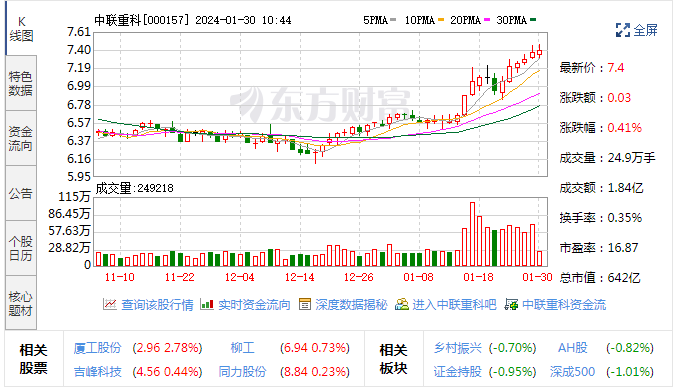Screen dimensions: 675x389
Task: Click the 11-10 date axis label
Action: tap(120, 277)
